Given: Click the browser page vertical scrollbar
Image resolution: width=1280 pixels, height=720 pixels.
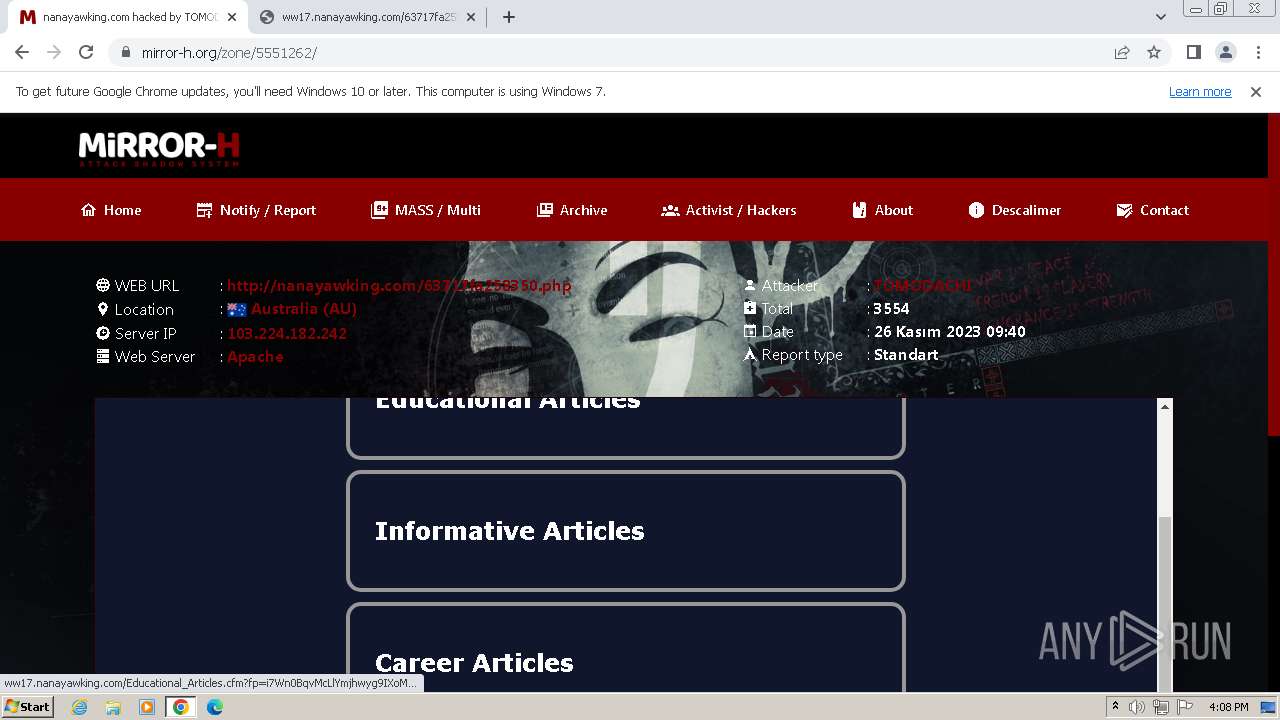Looking at the screenshot, I should (x=1273, y=275).
